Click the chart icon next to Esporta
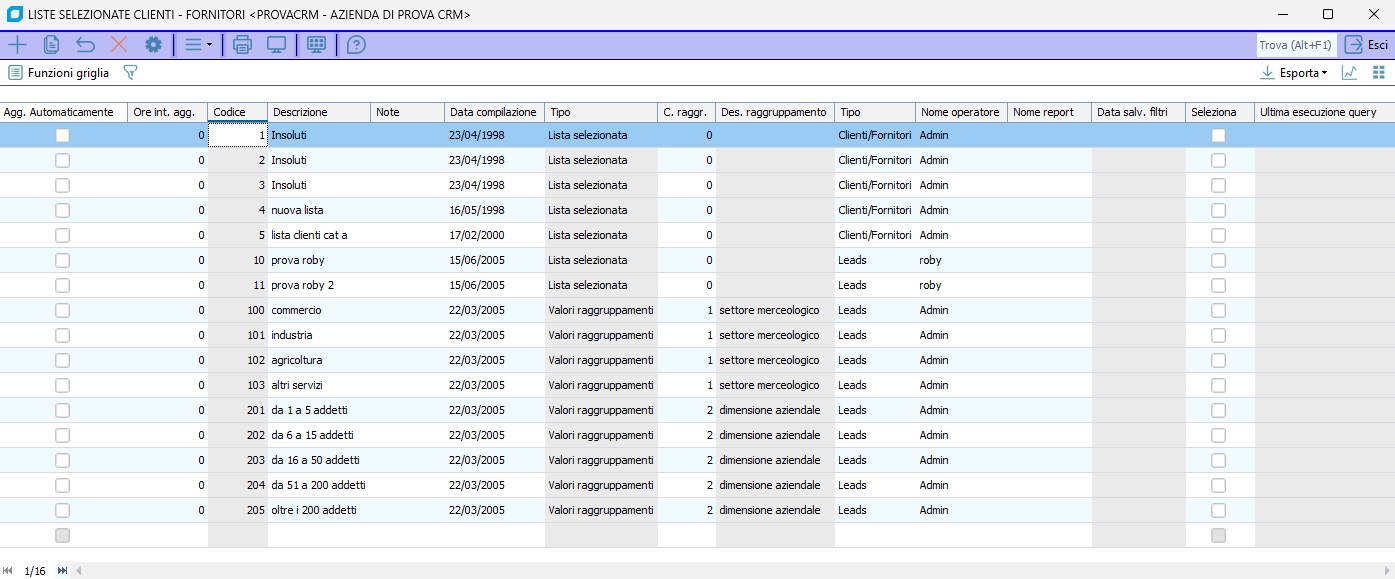The width and height of the screenshot is (1395, 579). [x=1349, y=73]
